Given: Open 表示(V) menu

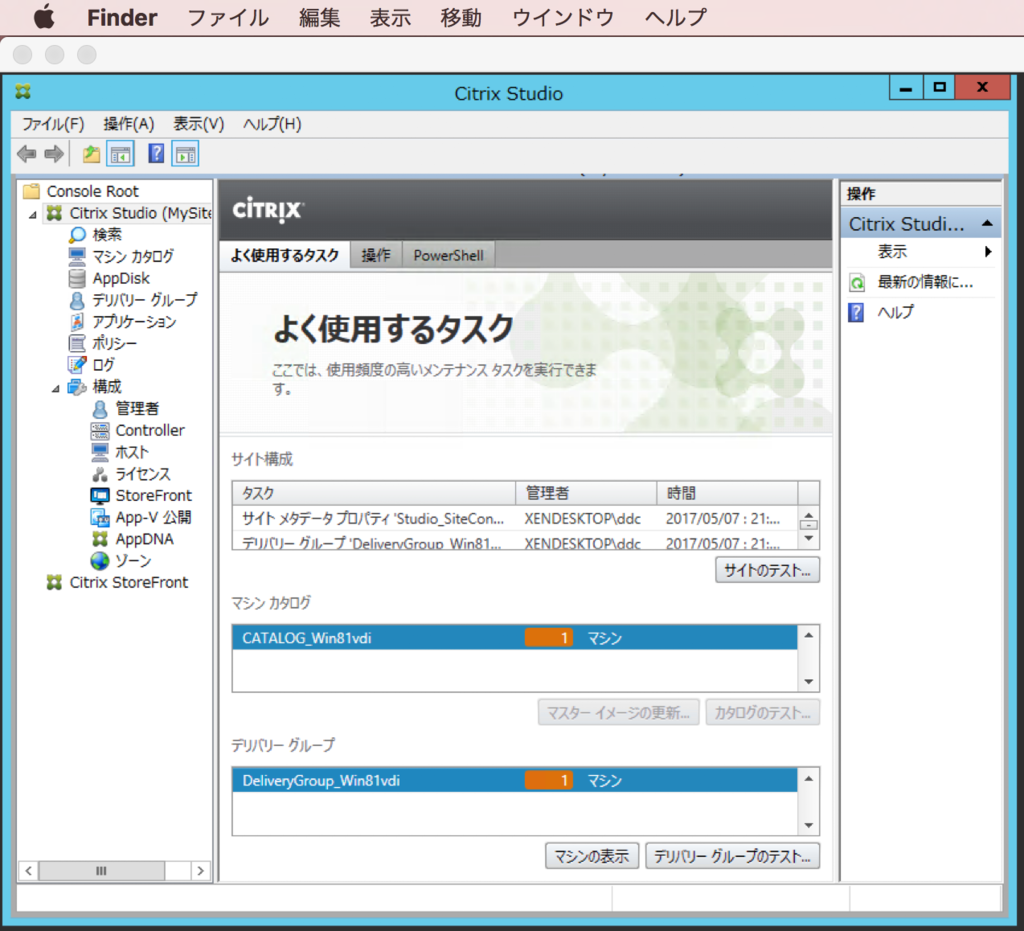Looking at the screenshot, I should [199, 124].
